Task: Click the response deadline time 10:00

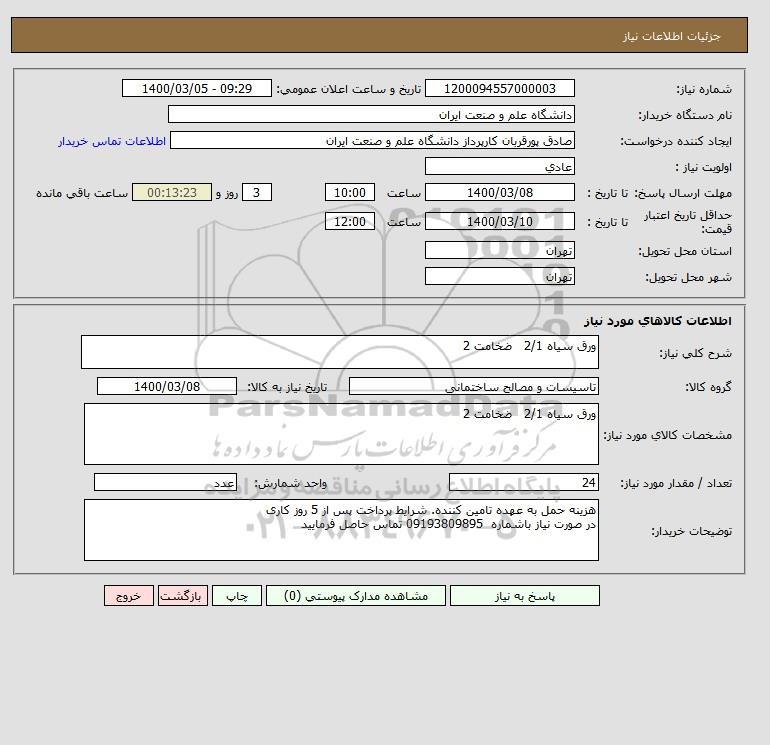Action: click(350, 193)
